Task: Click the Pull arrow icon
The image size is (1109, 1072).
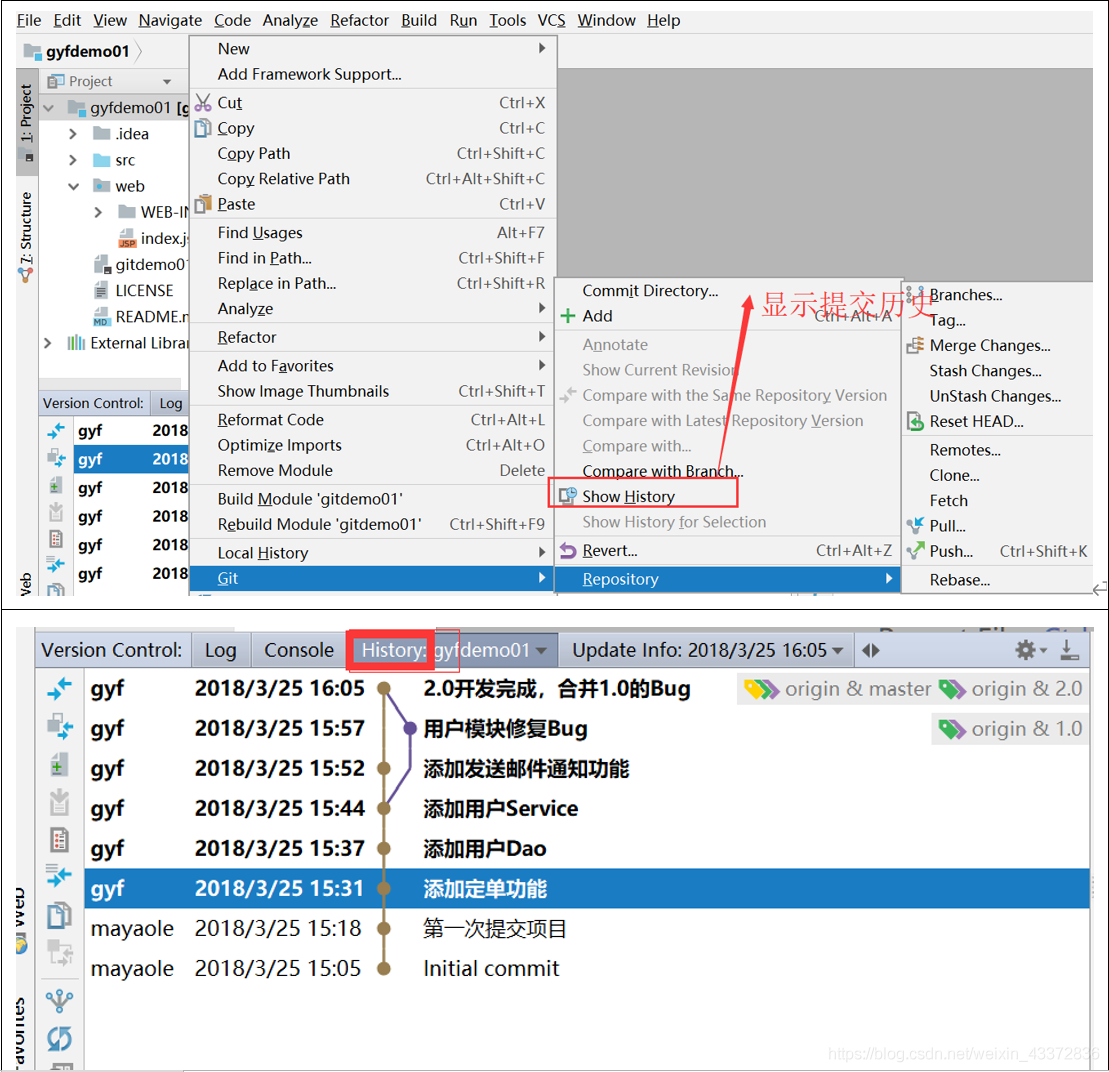Action: [915, 526]
